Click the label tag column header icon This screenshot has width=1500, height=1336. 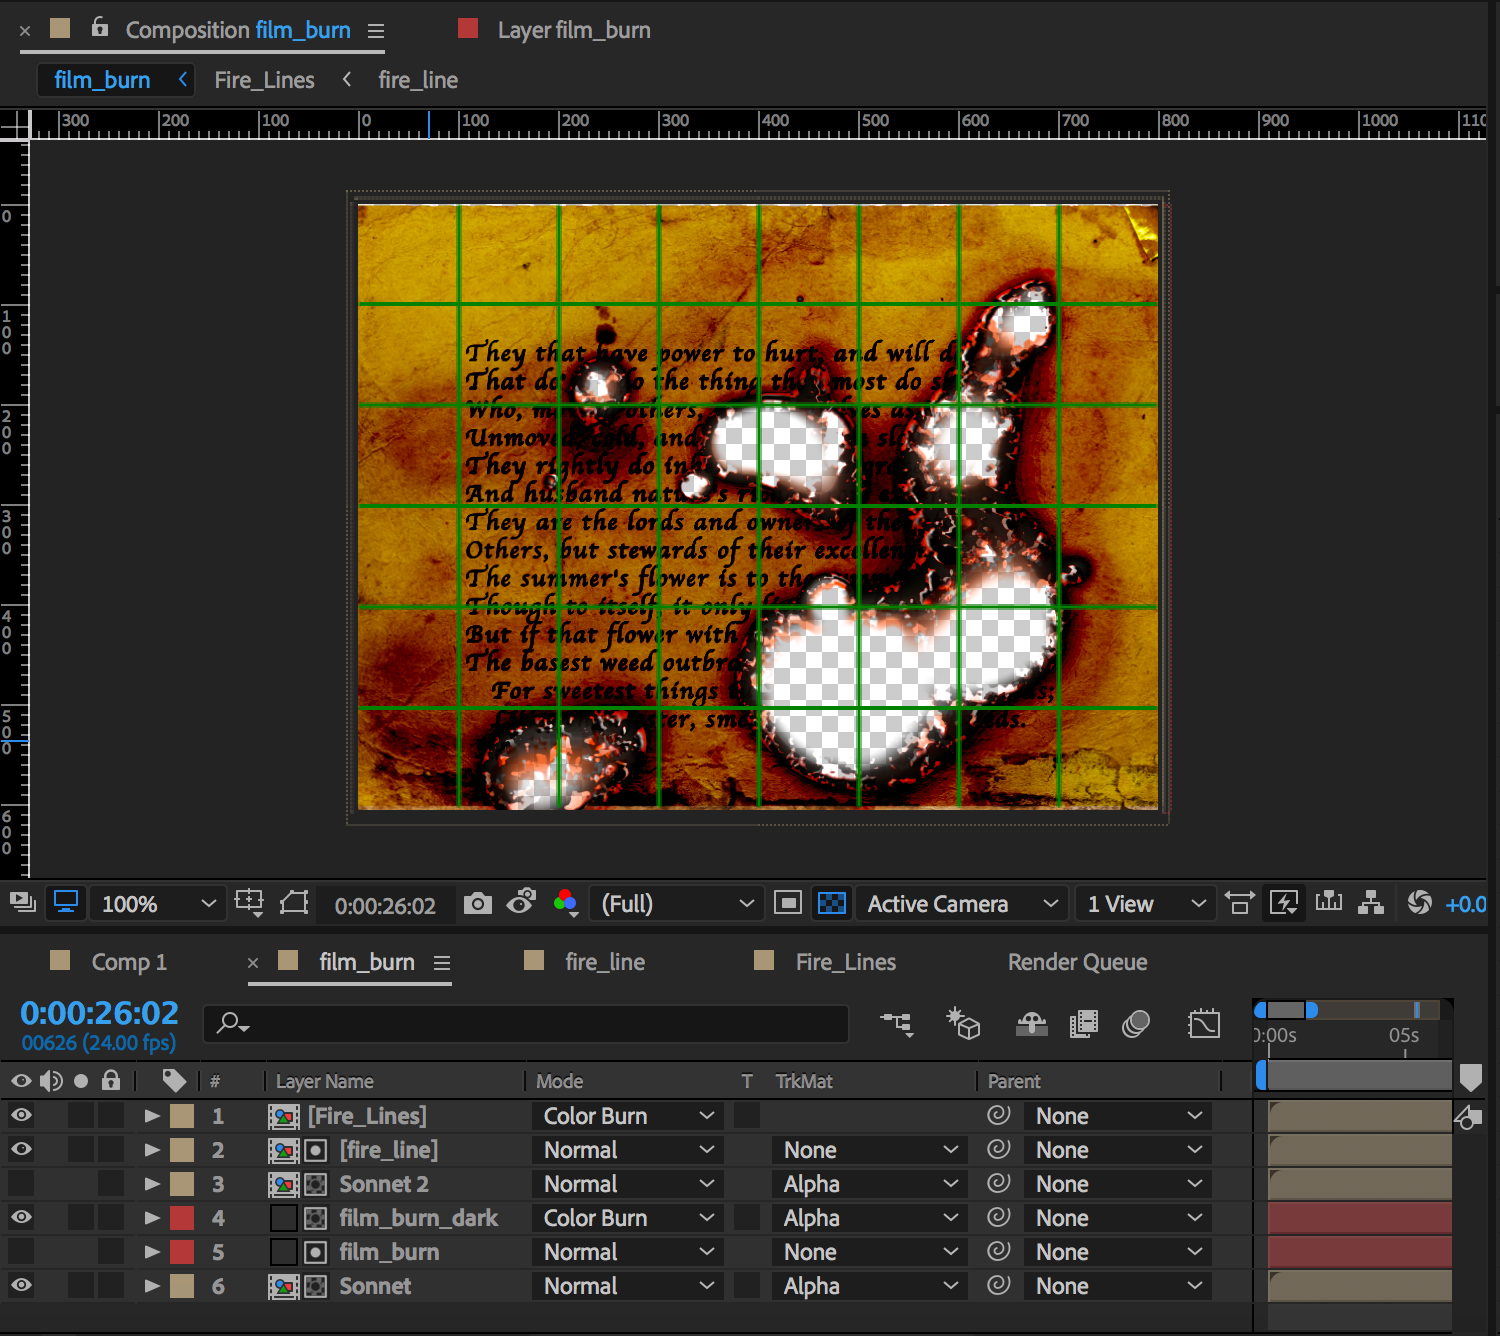point(174,1081)
